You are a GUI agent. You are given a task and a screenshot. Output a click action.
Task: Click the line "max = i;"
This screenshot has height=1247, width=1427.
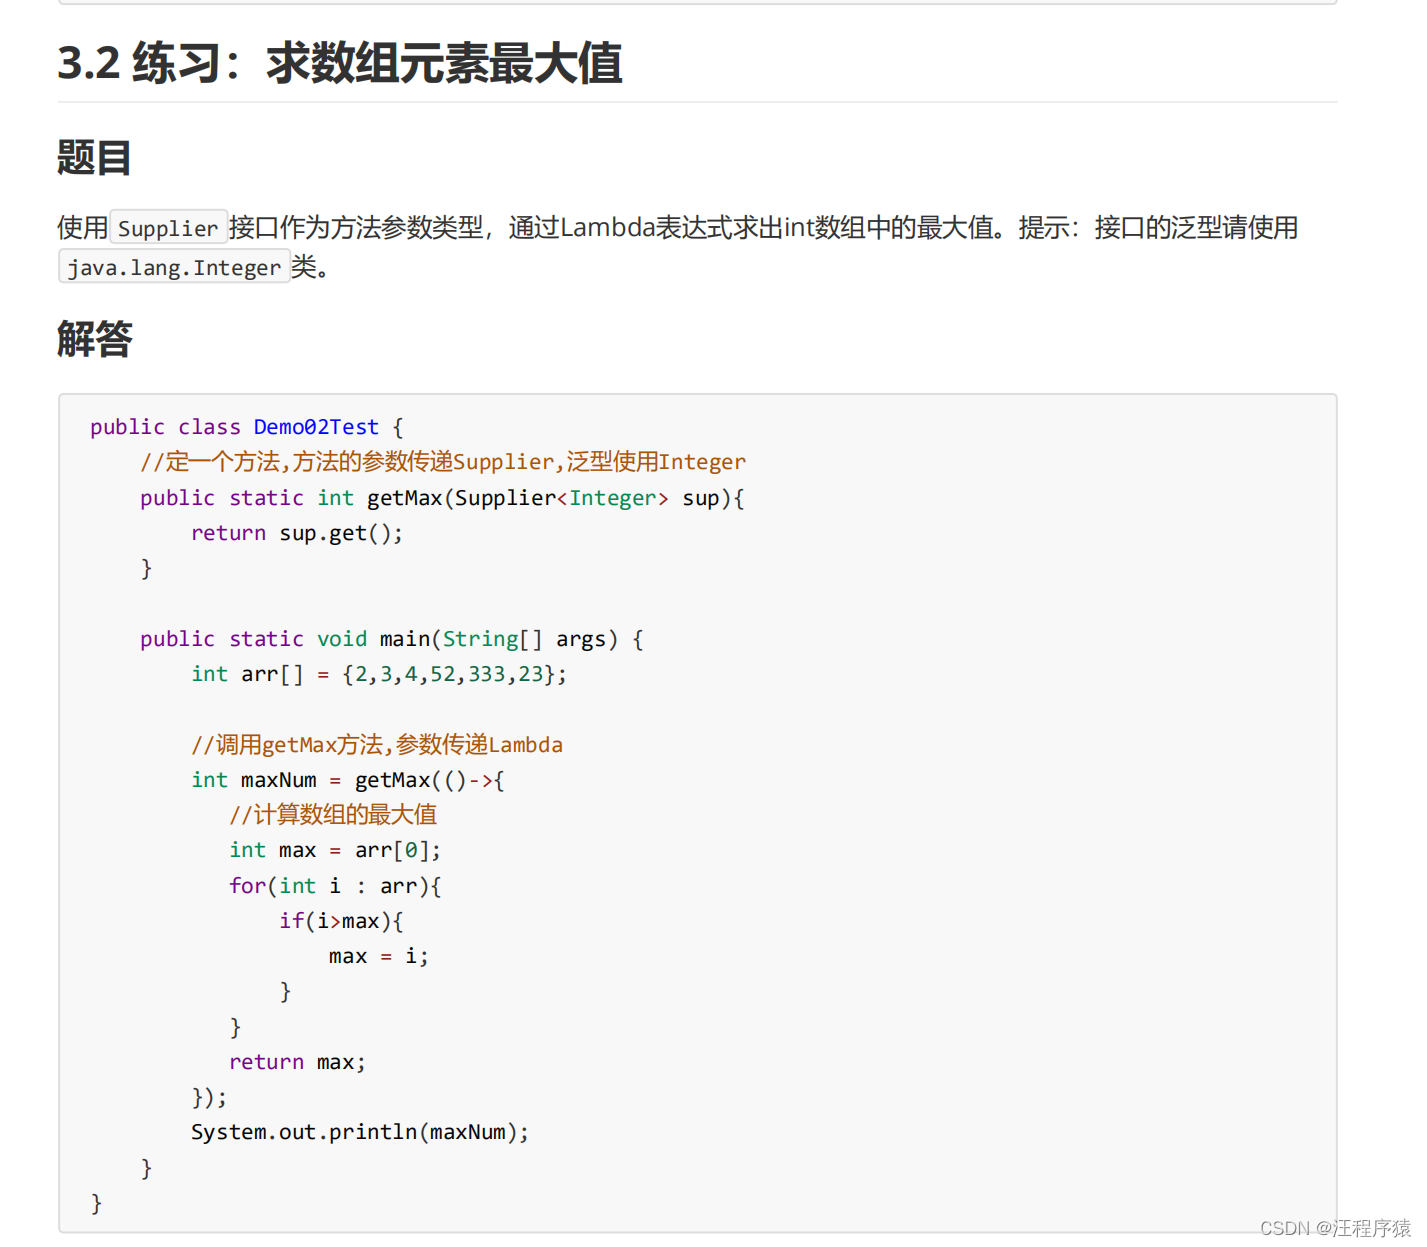click(379, 956)
